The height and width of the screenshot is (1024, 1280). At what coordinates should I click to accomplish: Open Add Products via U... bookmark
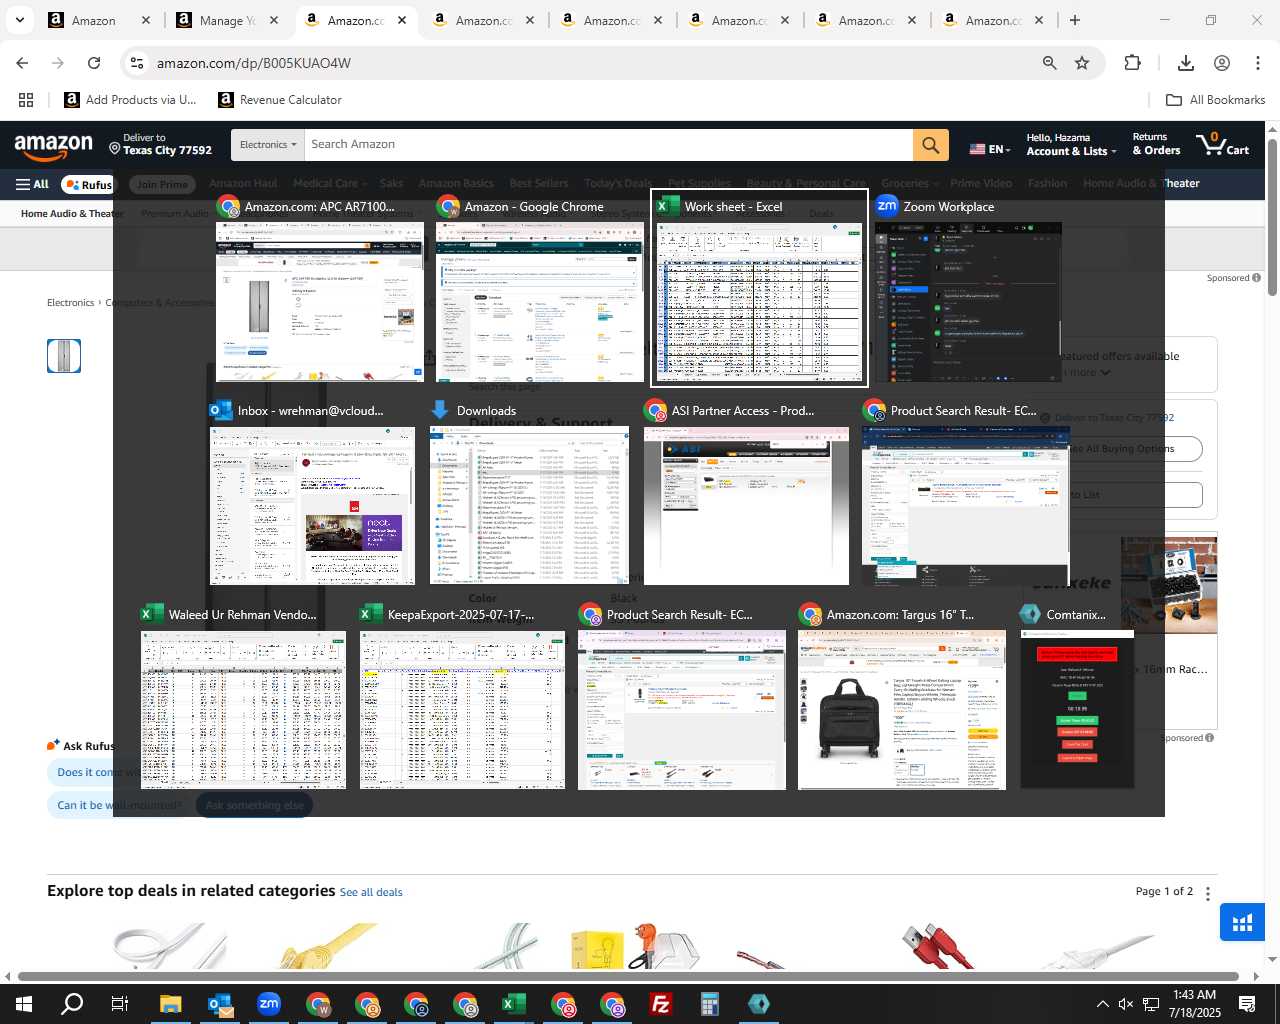coord(131,100)
